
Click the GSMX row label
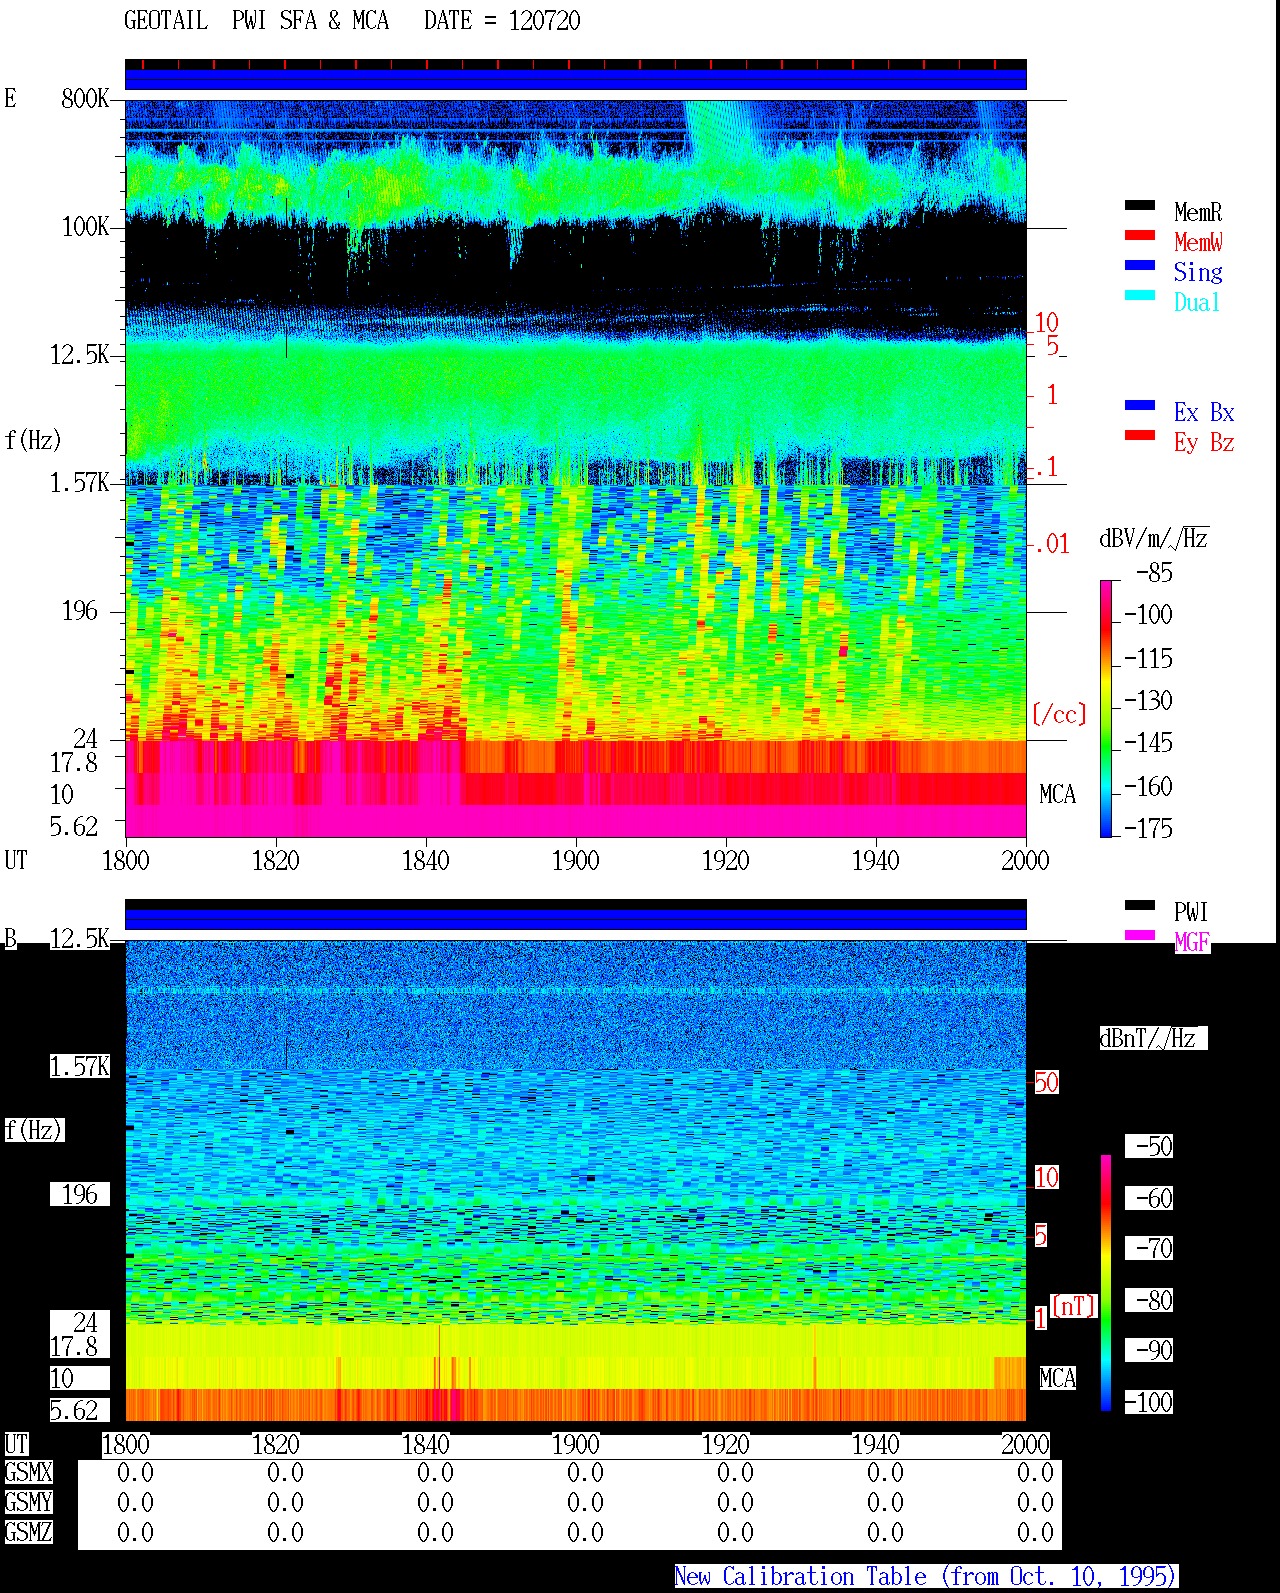[28, 1472]
